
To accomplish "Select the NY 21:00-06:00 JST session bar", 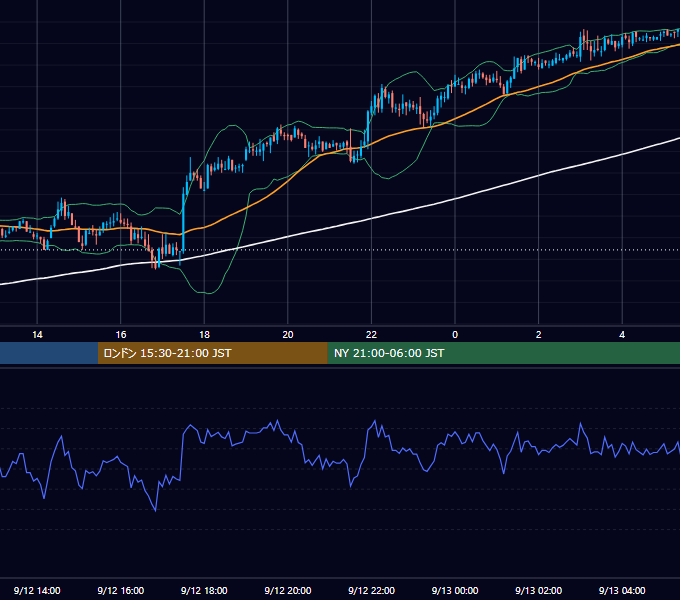I will point(503,353).
